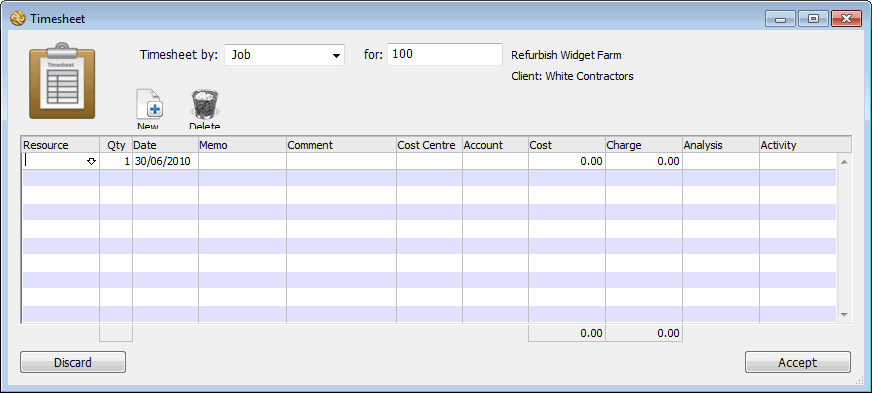Screen dimensions: 872x393
Task: Click the Resource column header
Action: click(60, 145)
